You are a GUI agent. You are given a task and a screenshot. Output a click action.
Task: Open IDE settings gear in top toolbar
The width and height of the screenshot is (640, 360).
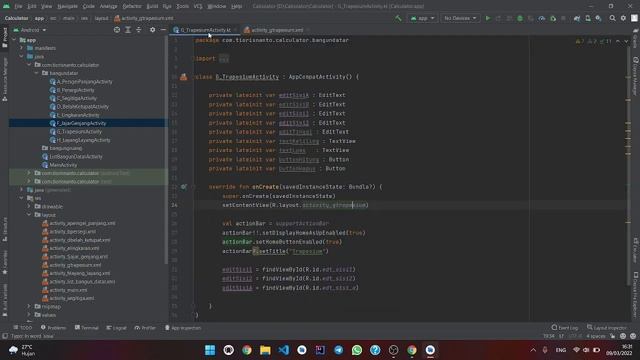(623, 18)
